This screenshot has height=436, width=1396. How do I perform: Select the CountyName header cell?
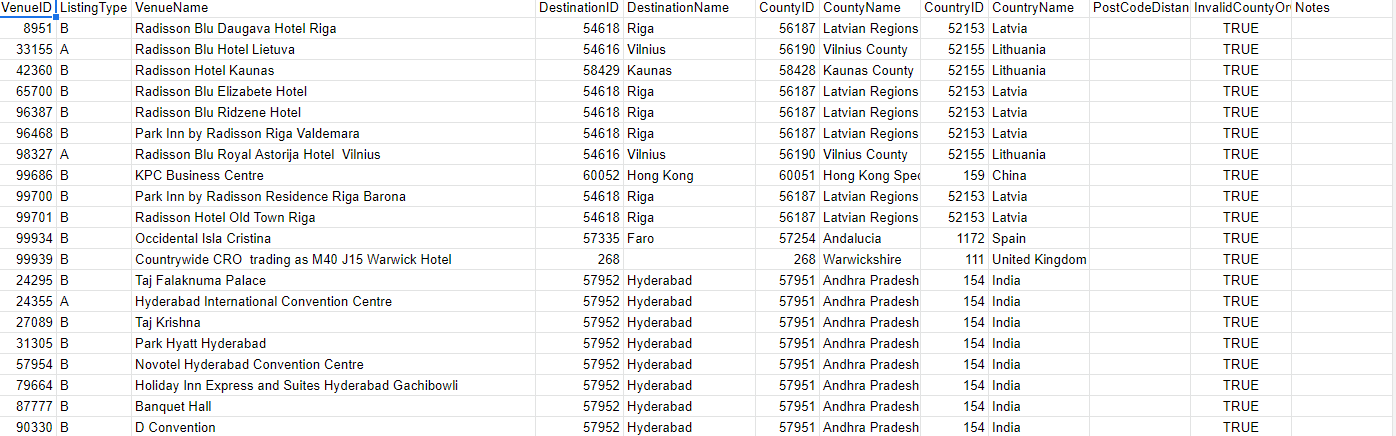(x=870, y=8)
